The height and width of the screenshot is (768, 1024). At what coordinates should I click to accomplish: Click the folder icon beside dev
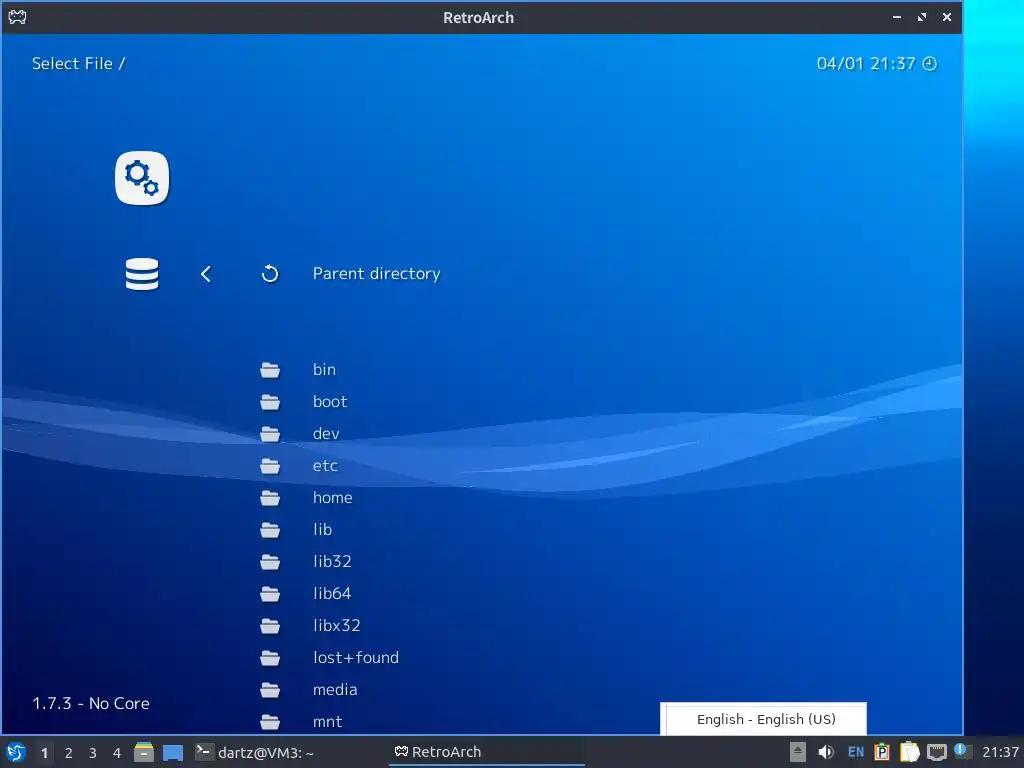click(x=270, y=434)
